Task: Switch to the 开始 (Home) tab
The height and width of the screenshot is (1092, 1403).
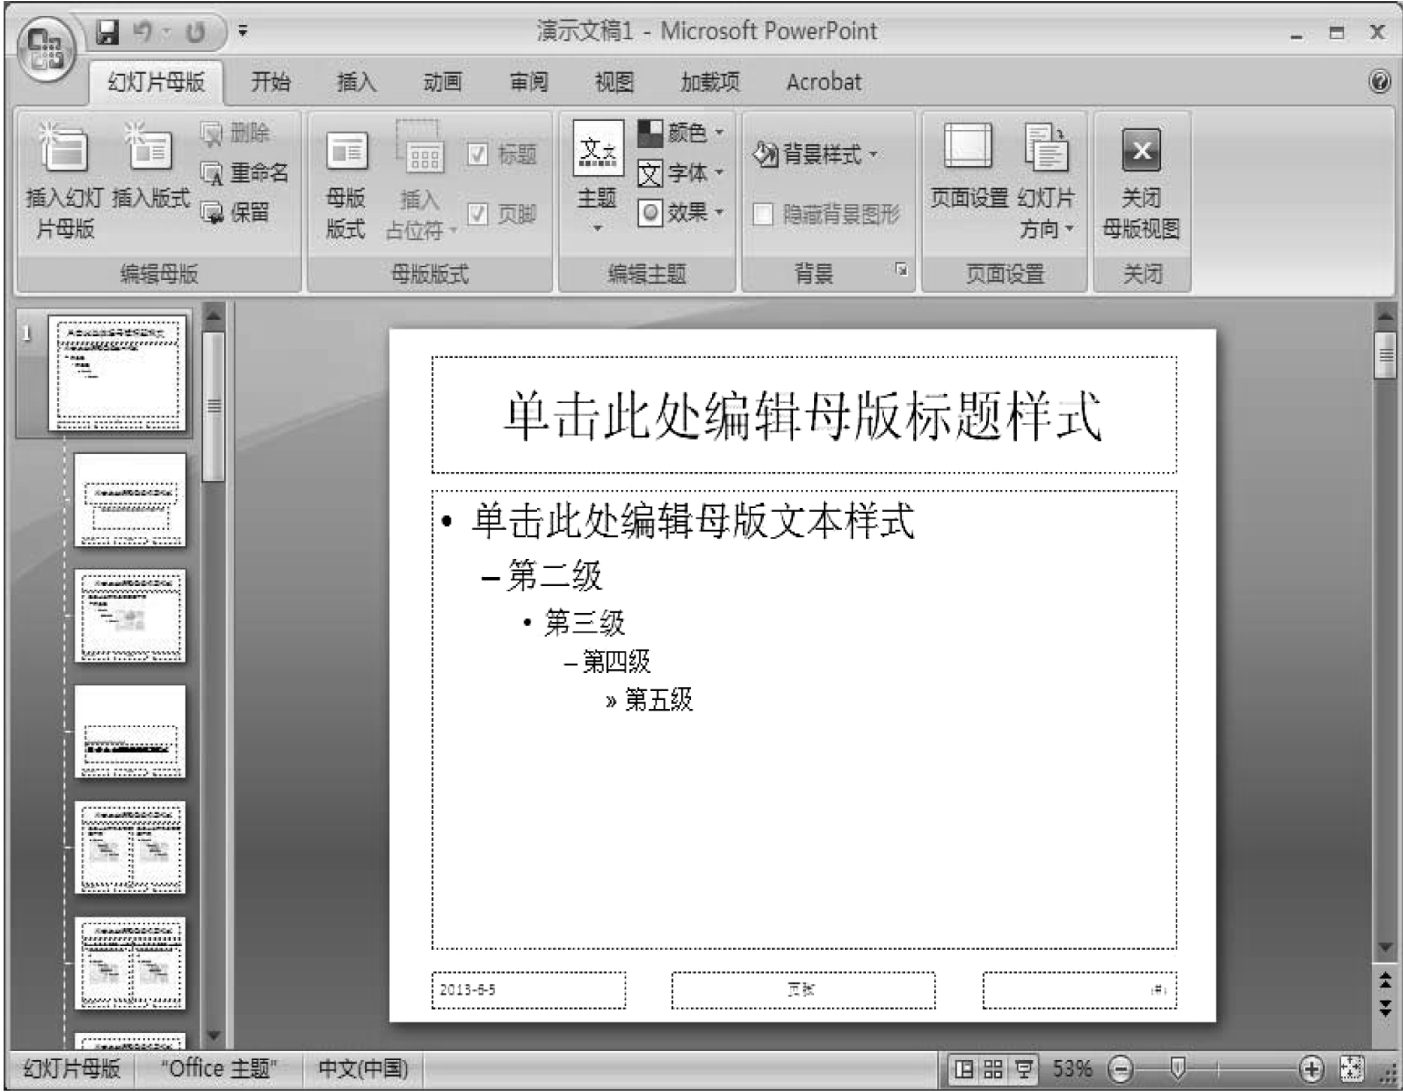Action: coord(270,82)
